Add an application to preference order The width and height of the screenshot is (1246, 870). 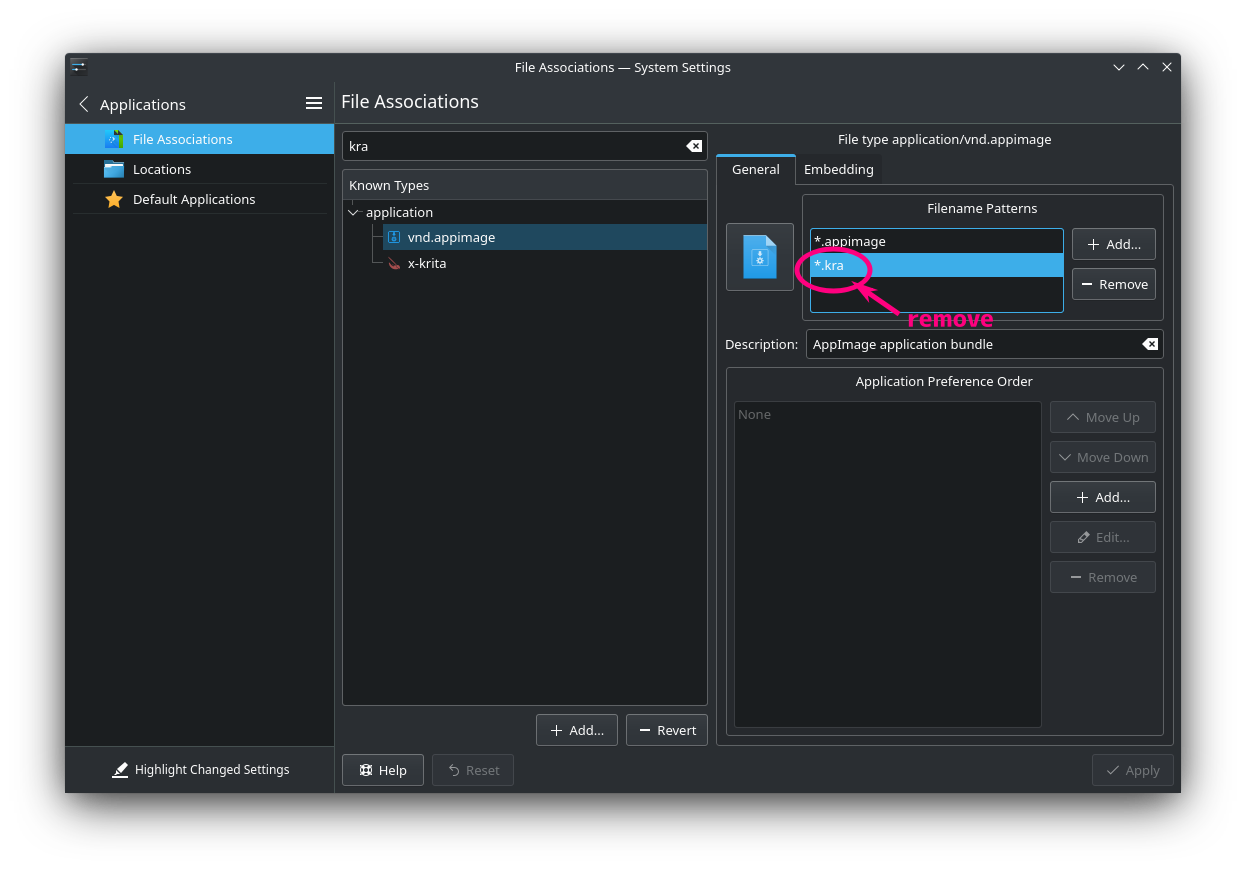tap(1102, 497)
